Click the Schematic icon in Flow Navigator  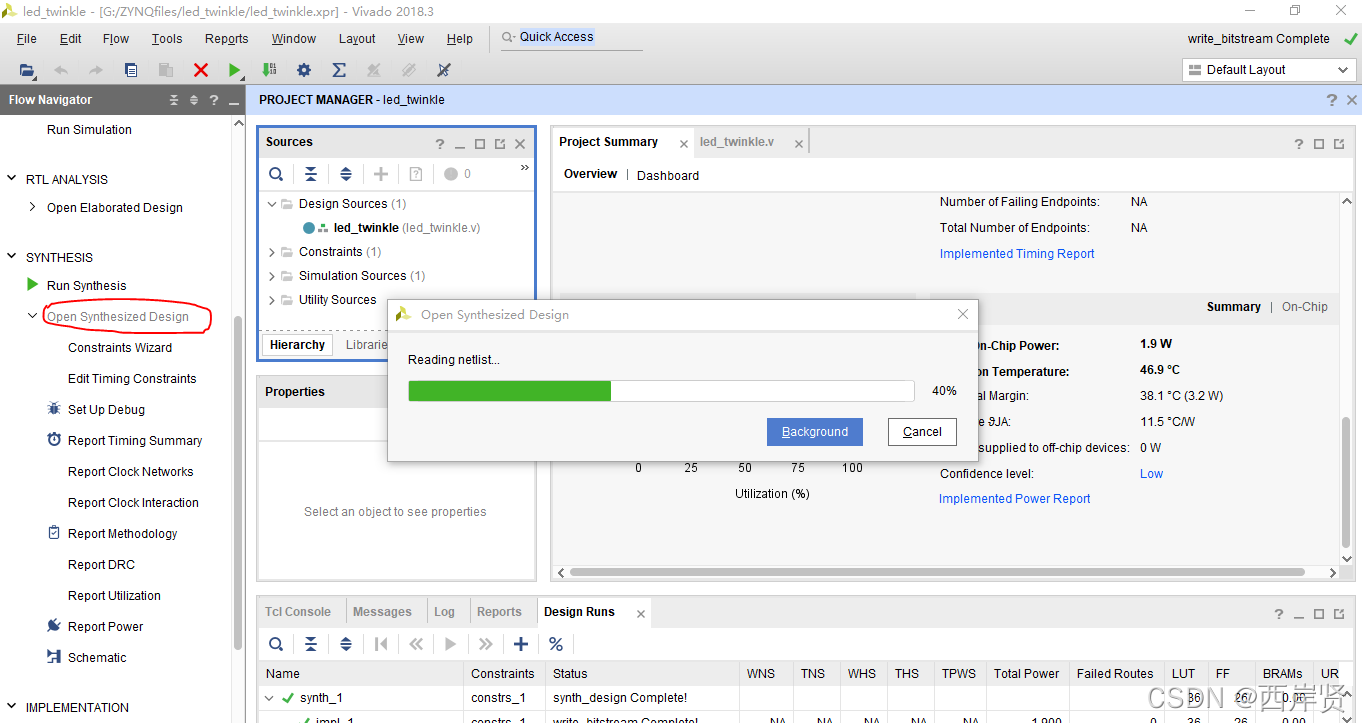[x=54, y=657]
